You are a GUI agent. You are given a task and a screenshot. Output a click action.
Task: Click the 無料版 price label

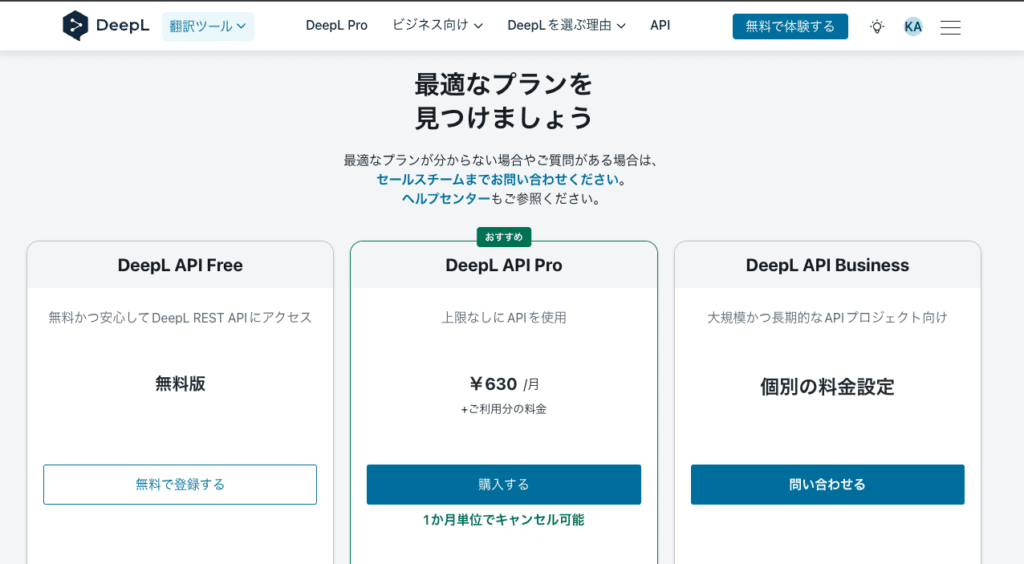[180, 384]
